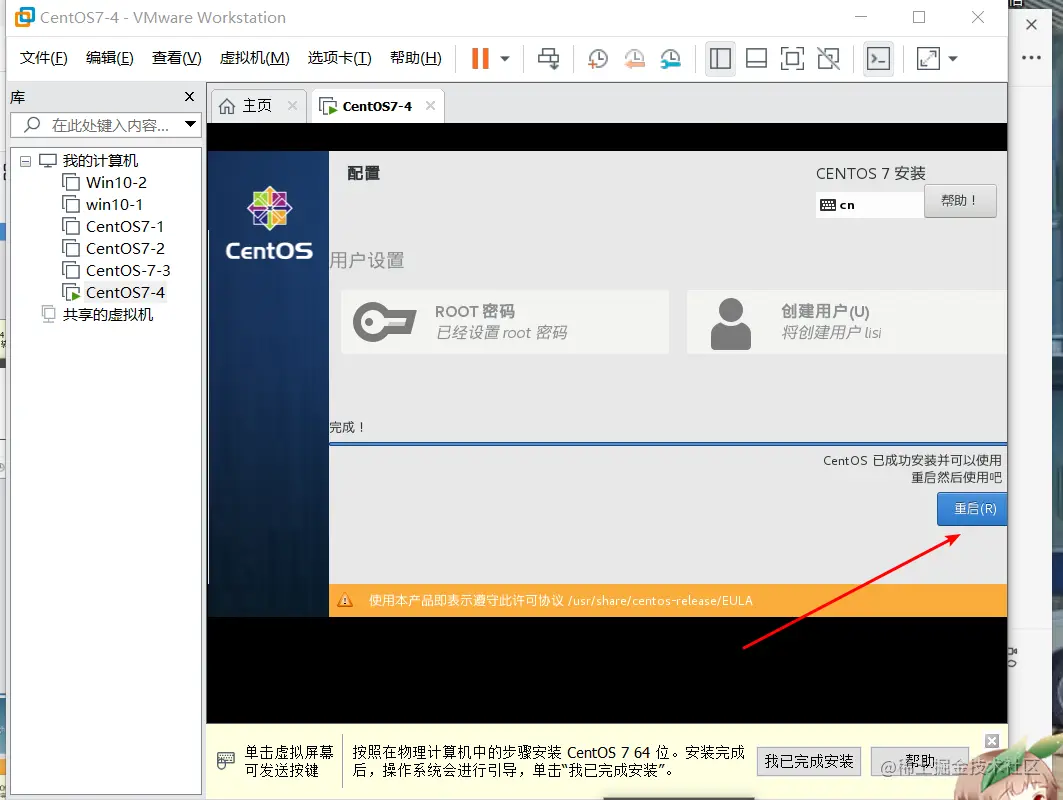Toggle the thumbnail bar view icon
Image resolution: width=1063 pixels, height=800 pixels.
tap(756, 59)
